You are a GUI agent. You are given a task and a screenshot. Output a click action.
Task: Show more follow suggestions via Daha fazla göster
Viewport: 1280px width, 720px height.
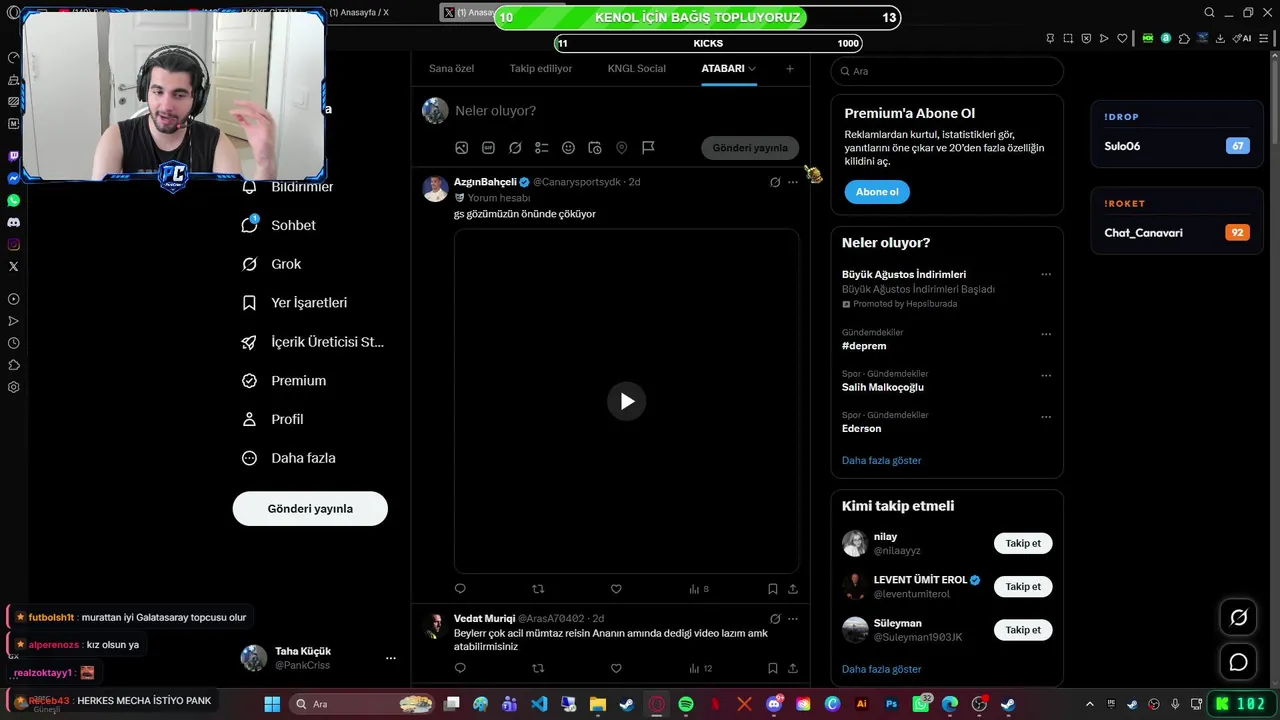click(x=881, y=669)
